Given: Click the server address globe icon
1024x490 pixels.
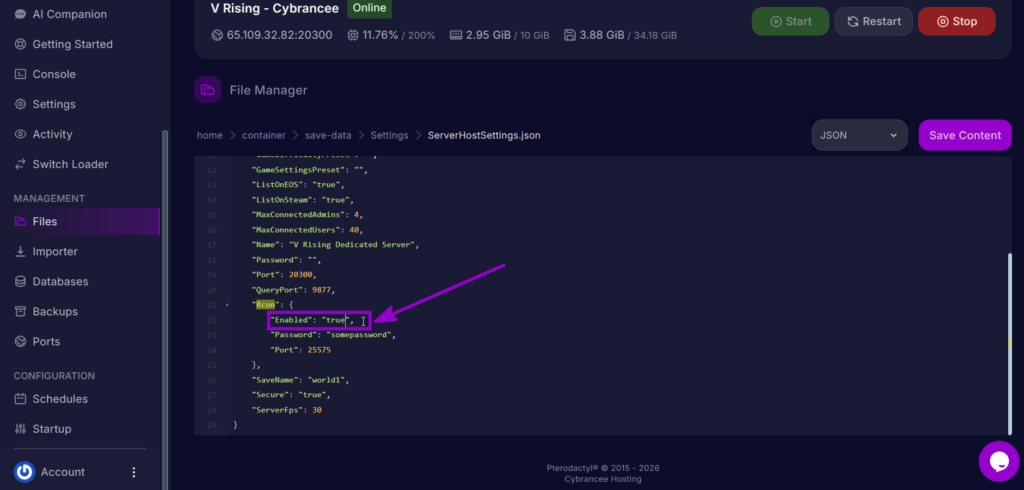Looking at the screenshot, I should (x=217, y=35).
